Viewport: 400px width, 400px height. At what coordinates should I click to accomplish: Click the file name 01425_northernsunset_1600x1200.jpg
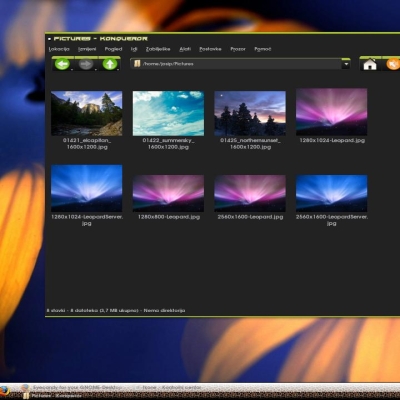250,144
